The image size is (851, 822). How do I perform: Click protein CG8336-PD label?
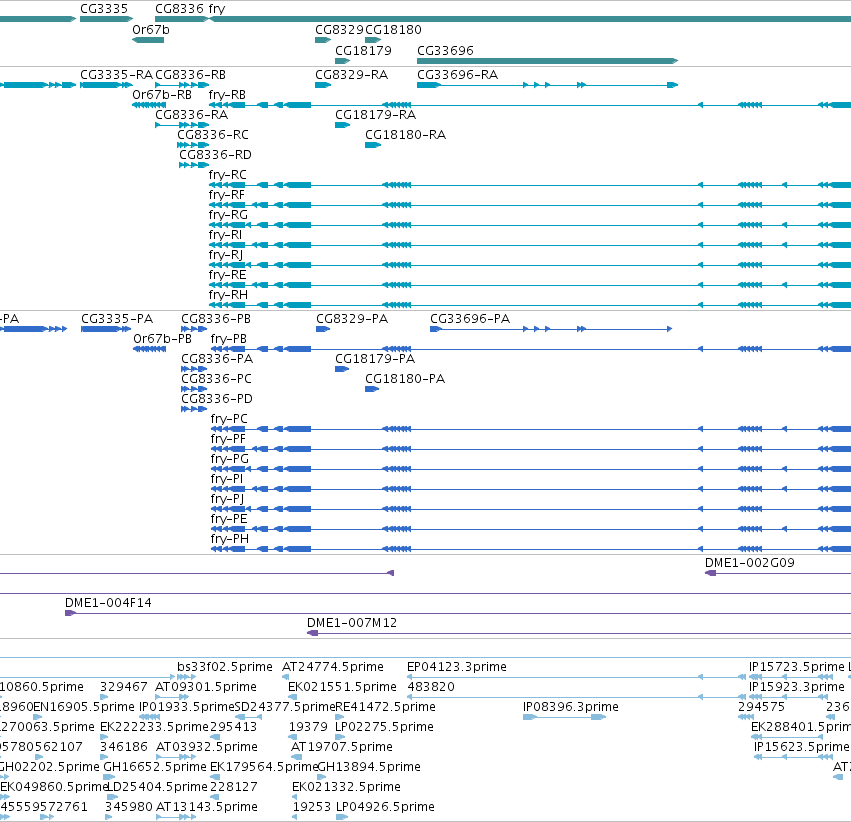[217, 399]
